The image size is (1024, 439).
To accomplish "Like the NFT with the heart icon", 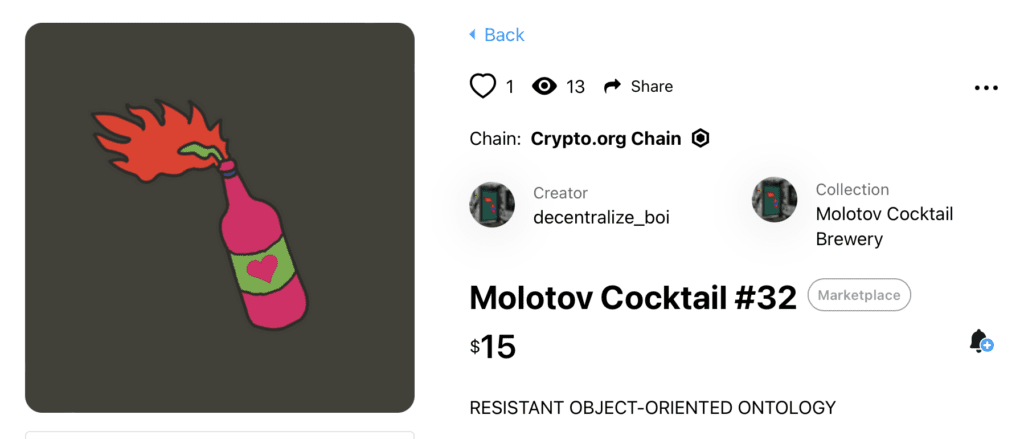I will point(483,86).
